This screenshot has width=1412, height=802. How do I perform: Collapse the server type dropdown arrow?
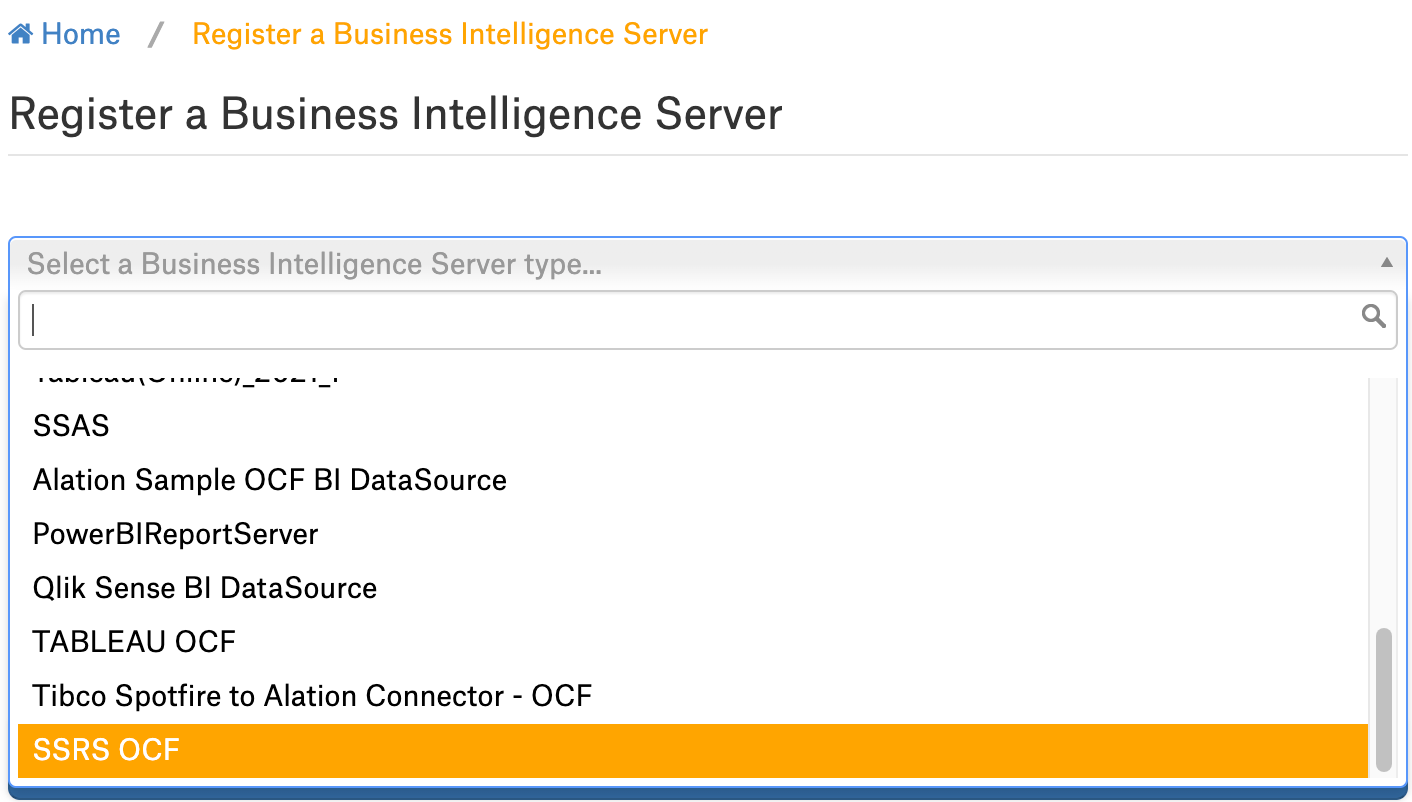click(x=1386, y=263)
